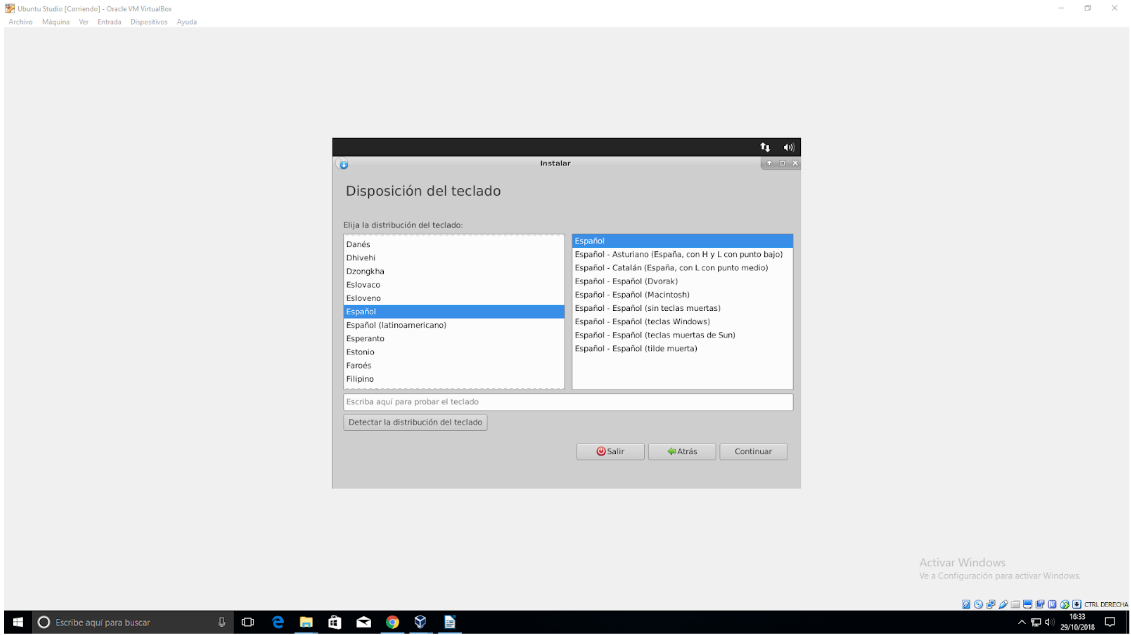
Task: Quit the installer with Salir
Action: click(x=610, y=452)
